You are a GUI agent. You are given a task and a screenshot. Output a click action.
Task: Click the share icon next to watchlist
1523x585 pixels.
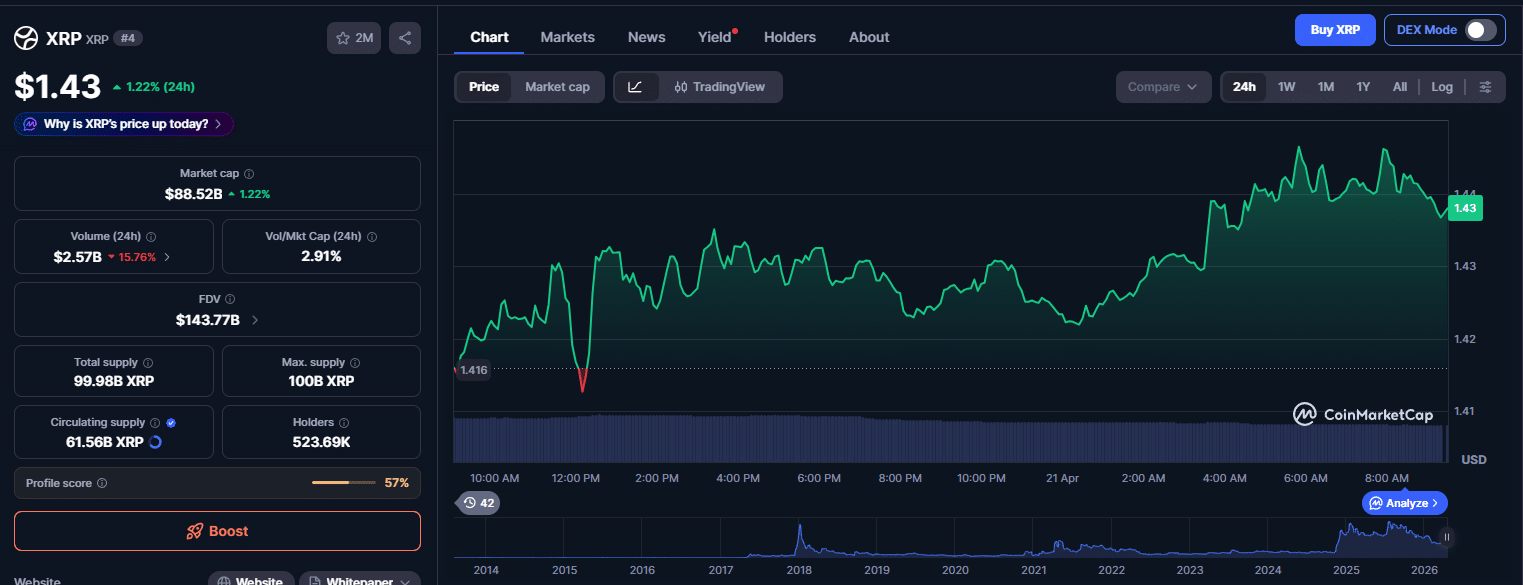(x=405, y=38)
